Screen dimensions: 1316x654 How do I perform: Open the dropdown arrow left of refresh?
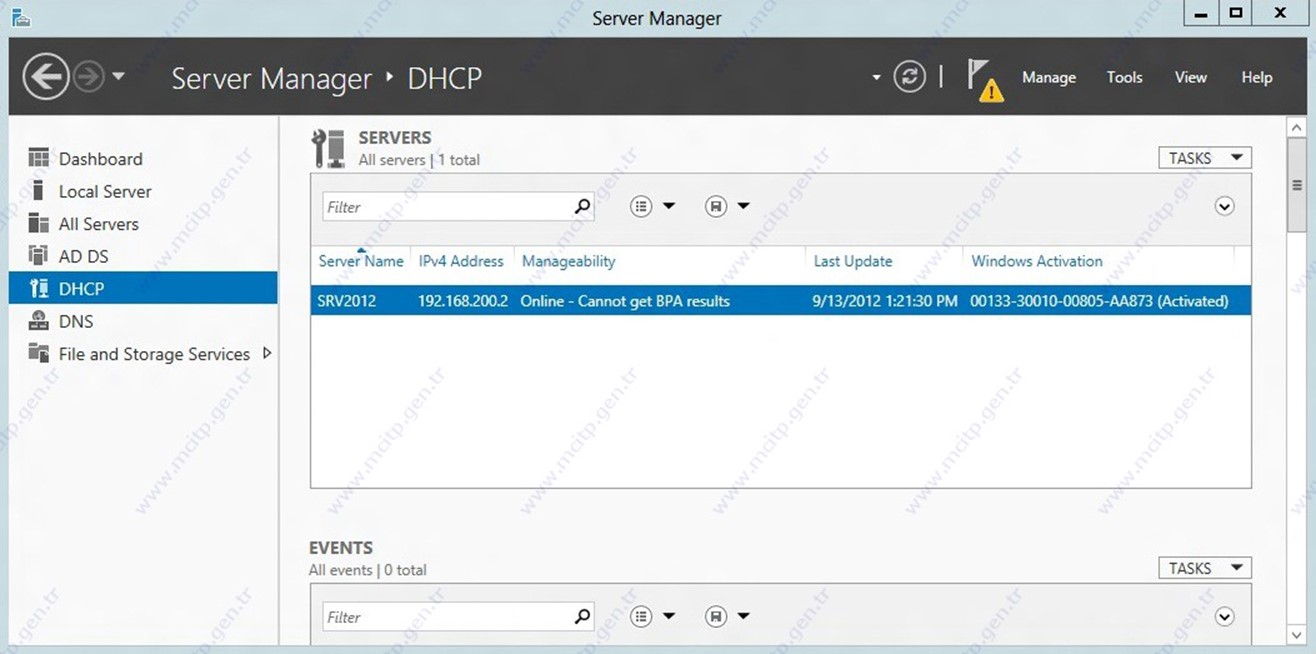pyautogui.click(x=877, y=77)
